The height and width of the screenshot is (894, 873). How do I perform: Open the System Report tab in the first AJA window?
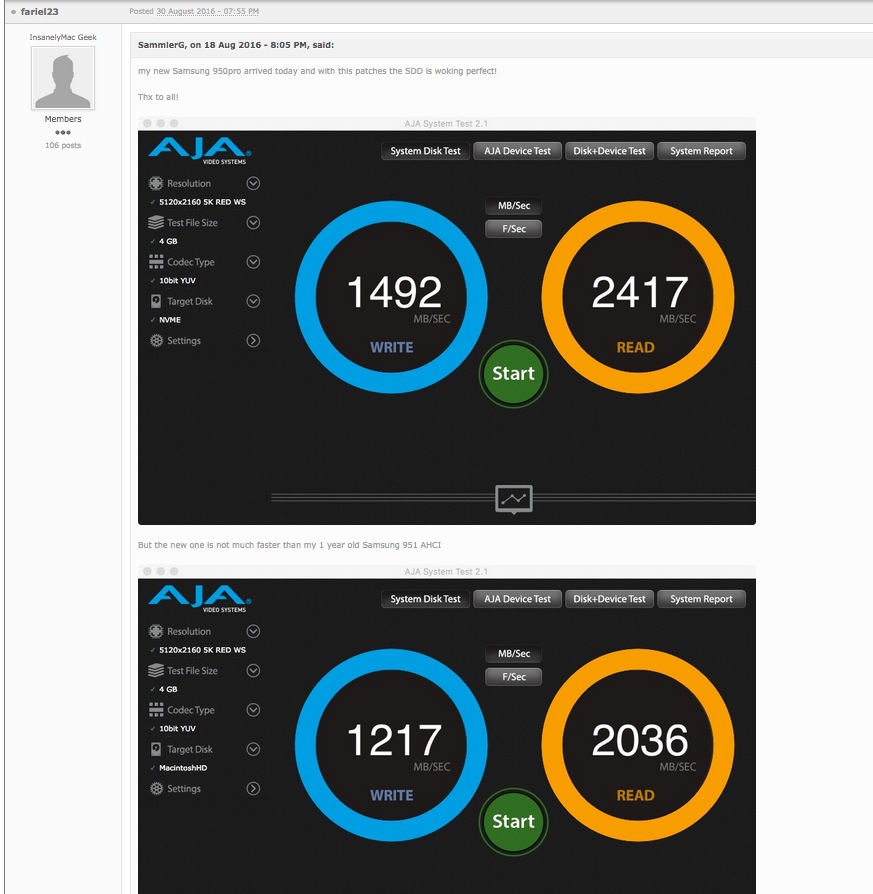(x=701, y=151)
